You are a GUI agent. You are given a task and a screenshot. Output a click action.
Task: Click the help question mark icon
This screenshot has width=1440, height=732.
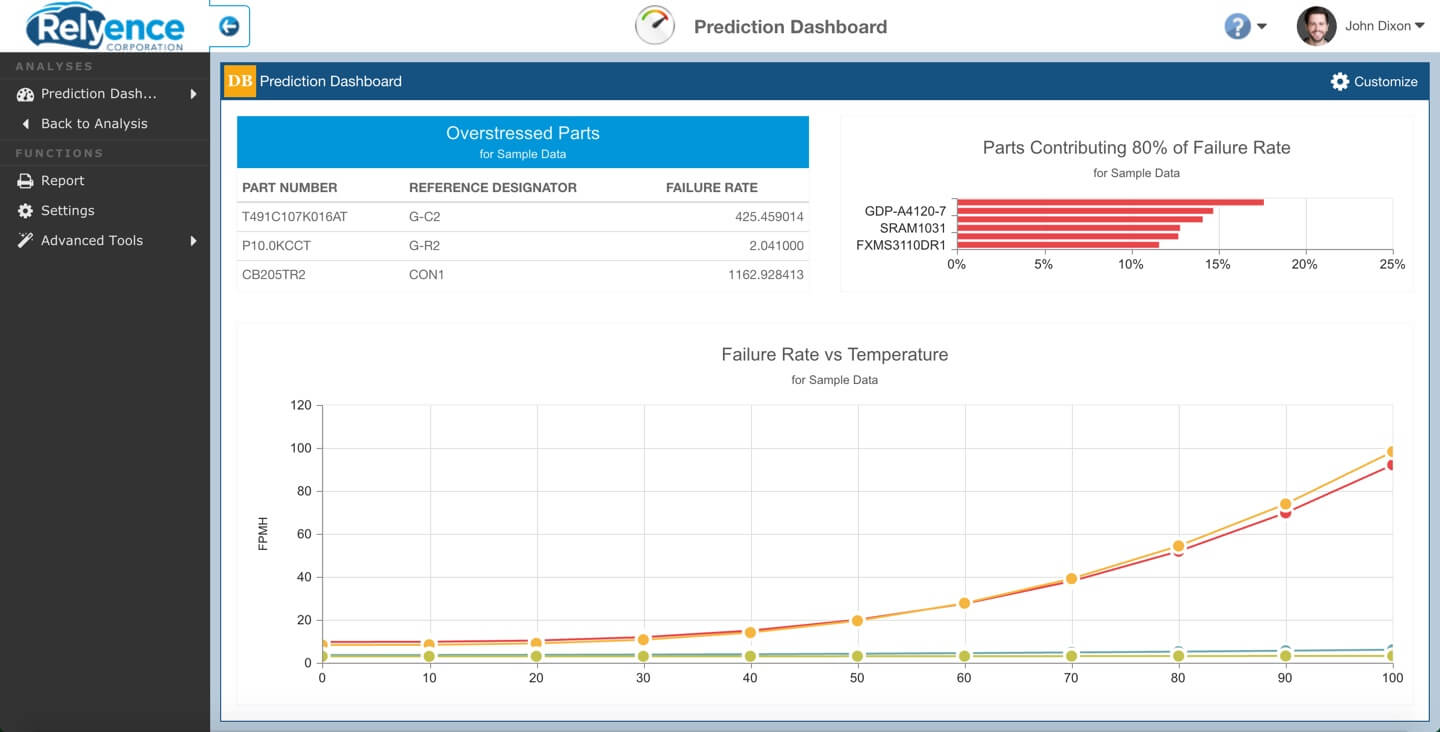point(1237,25)
